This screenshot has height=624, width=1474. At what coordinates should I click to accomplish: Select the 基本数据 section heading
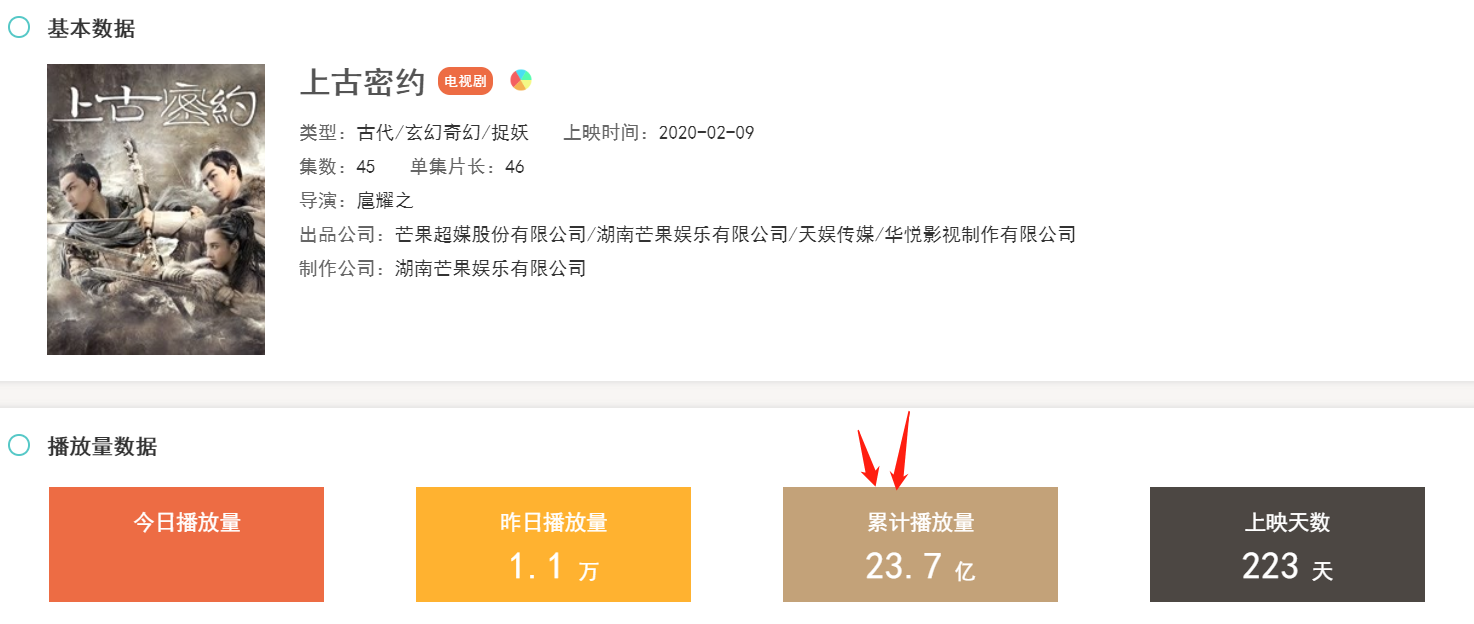coord(91,28)
